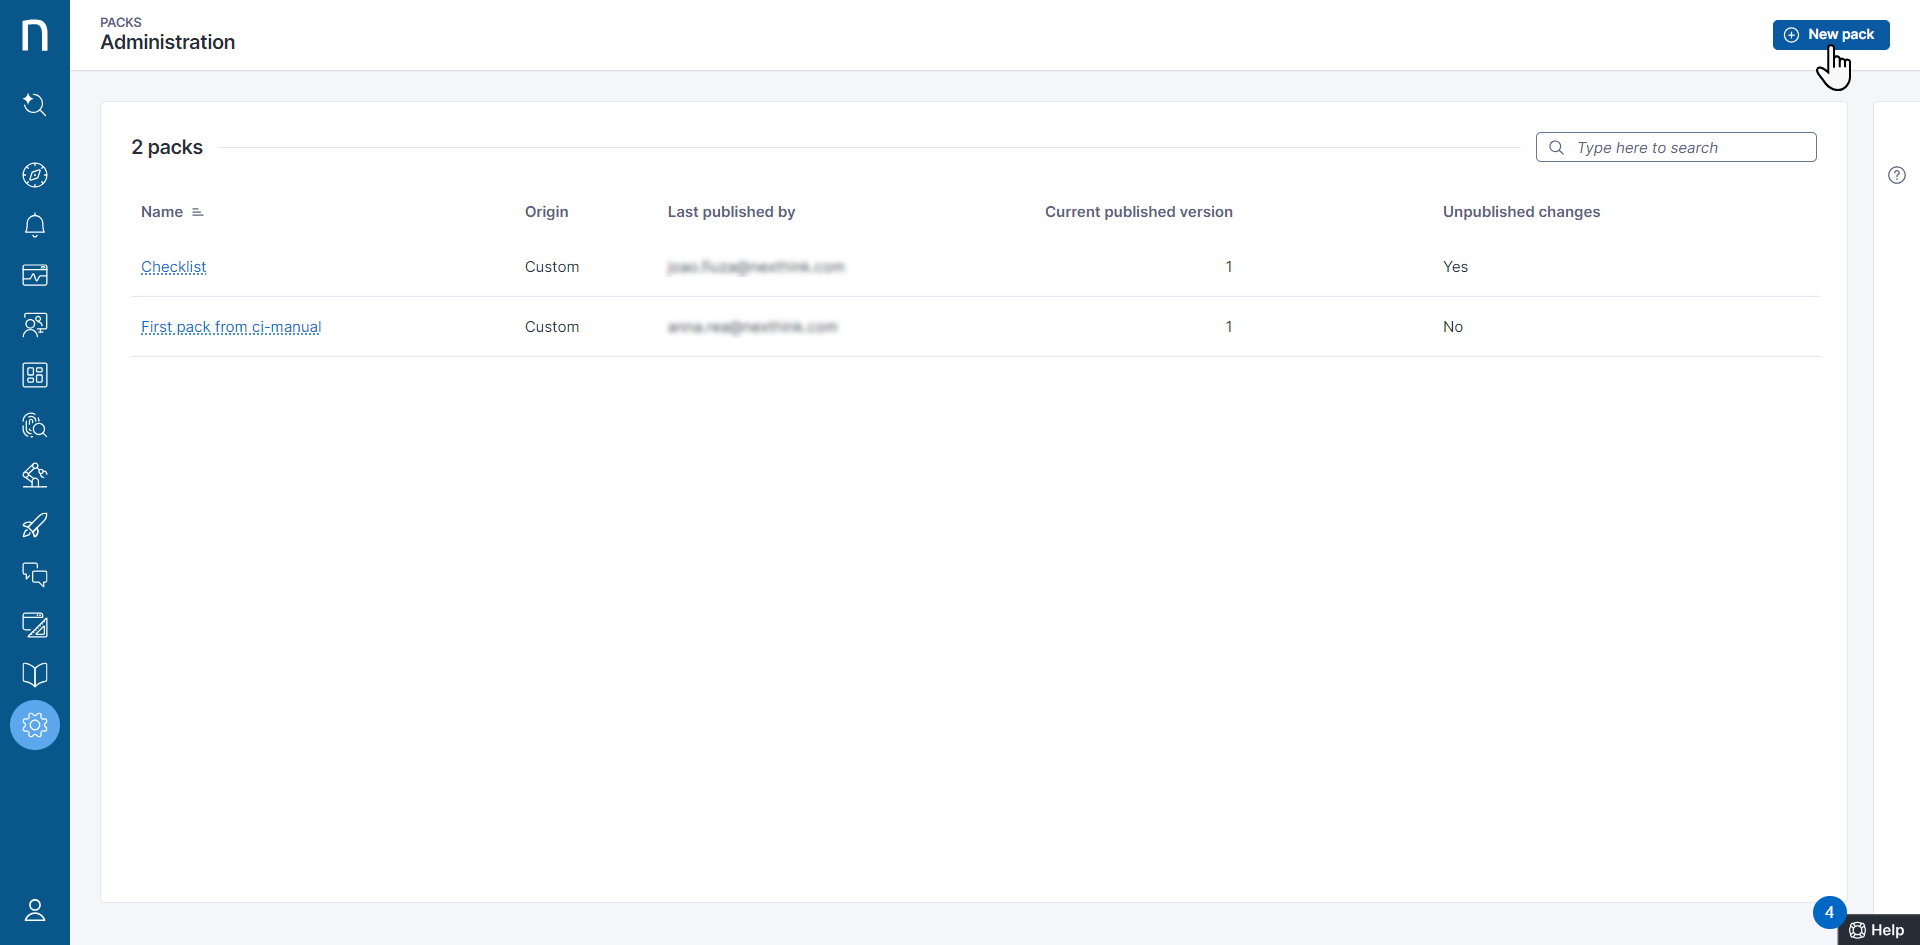Click the question mark help icon
This screenshot has height=945, width=1920.
click(1896, 175)
